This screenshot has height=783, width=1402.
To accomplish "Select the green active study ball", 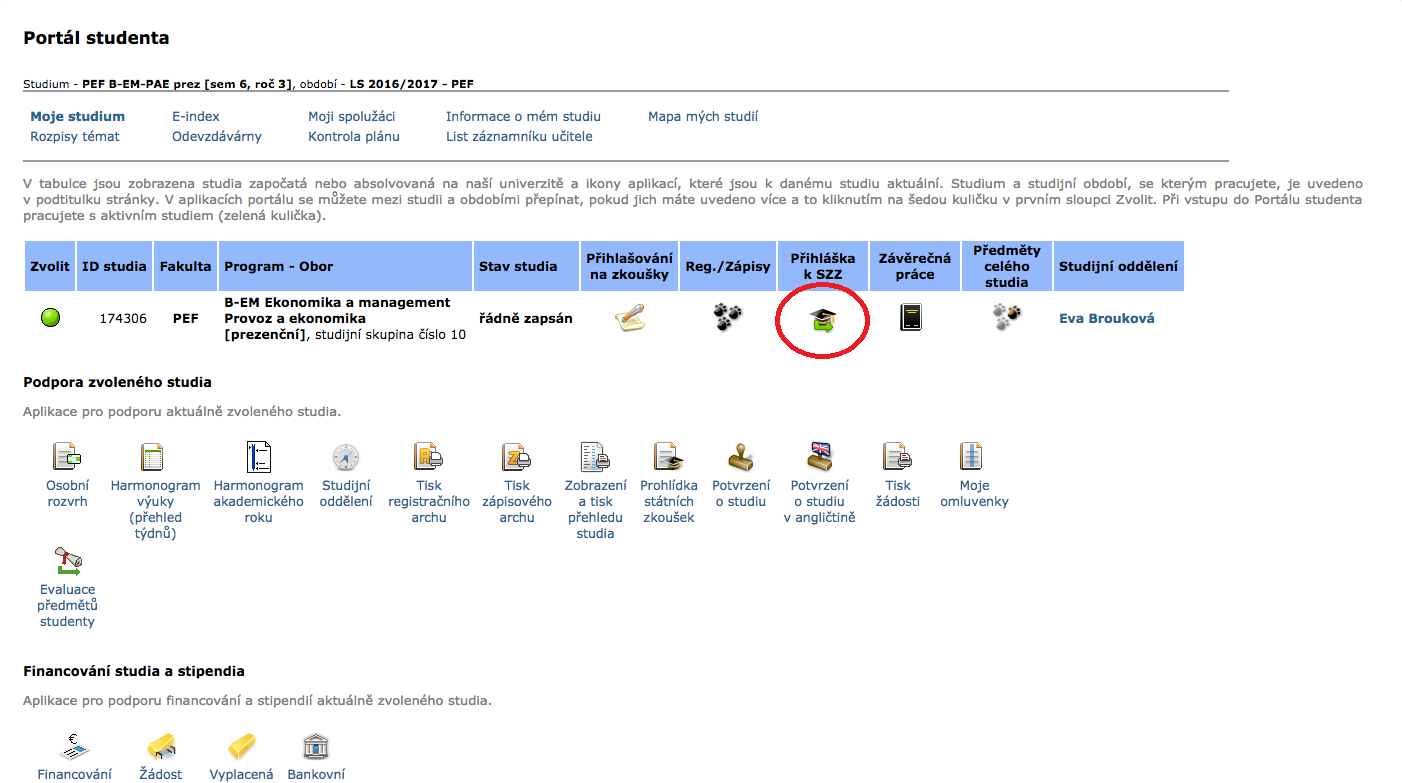I will [50, 318].
